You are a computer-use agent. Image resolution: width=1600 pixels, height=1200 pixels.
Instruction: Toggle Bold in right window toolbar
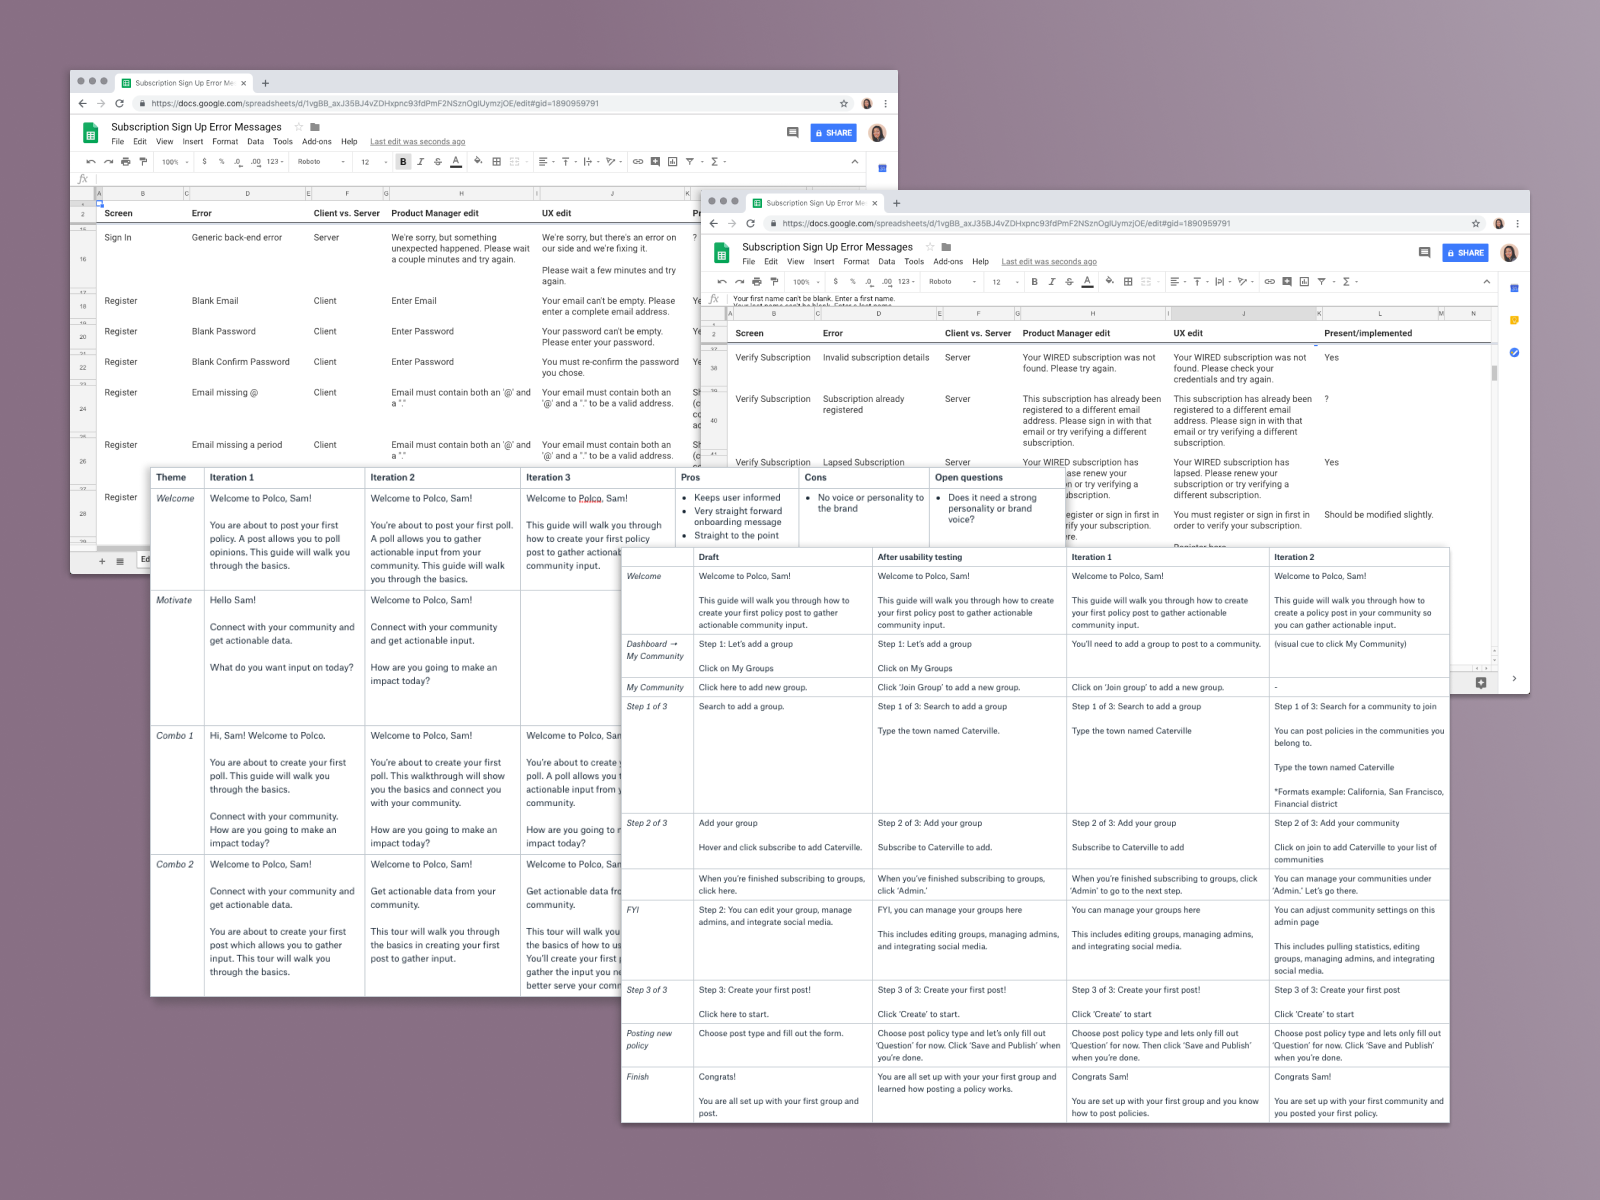1034,281
